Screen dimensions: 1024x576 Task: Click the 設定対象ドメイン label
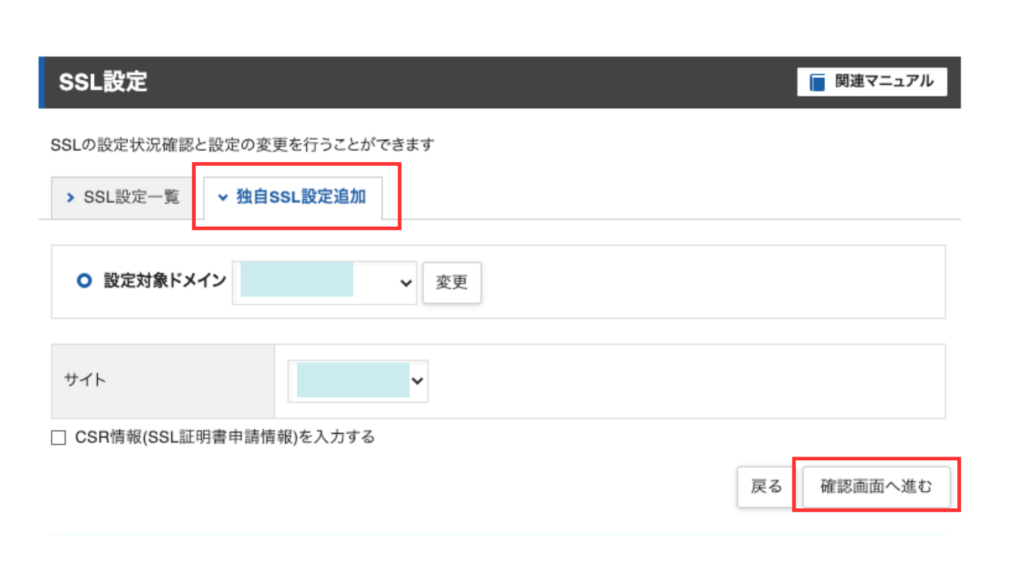(165, 281)
